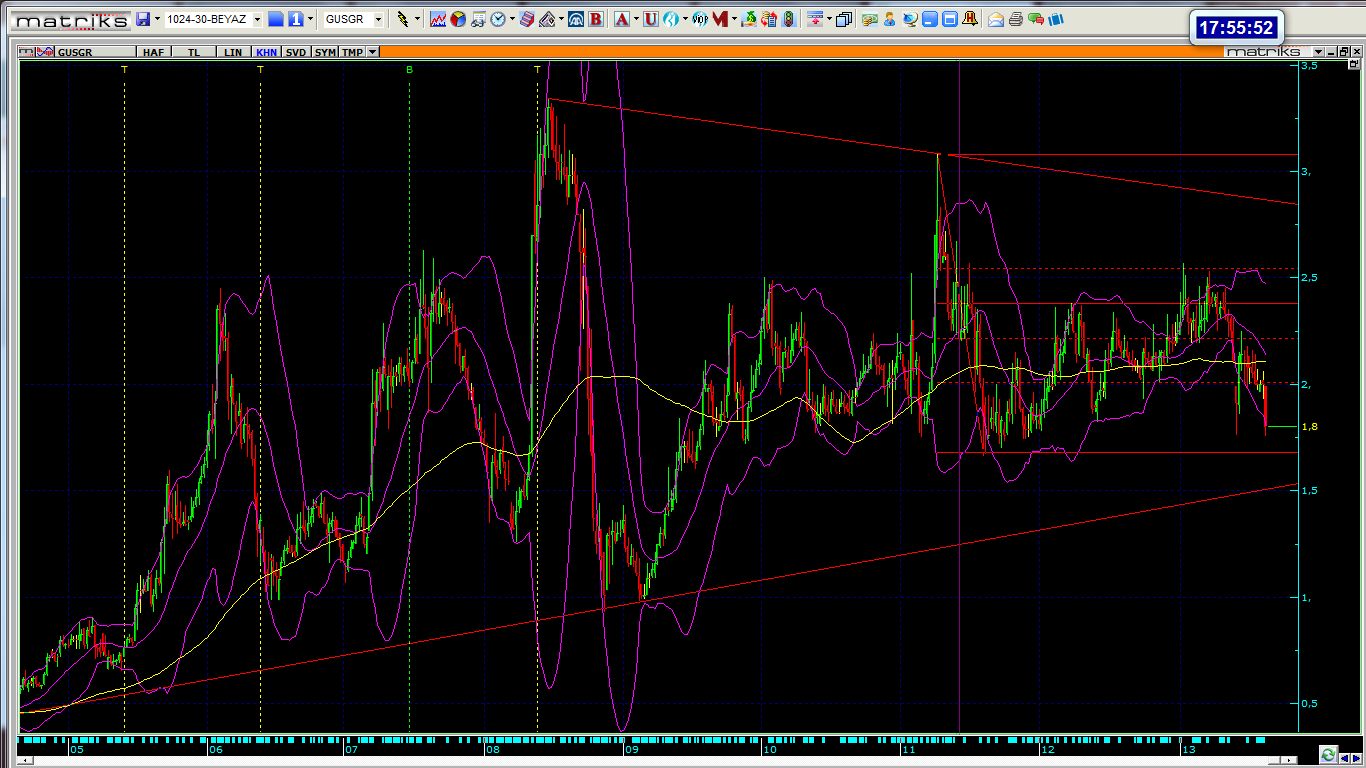Click the envelope messages icon
The width and height of the screenshot is (1366, 768).
996,19
